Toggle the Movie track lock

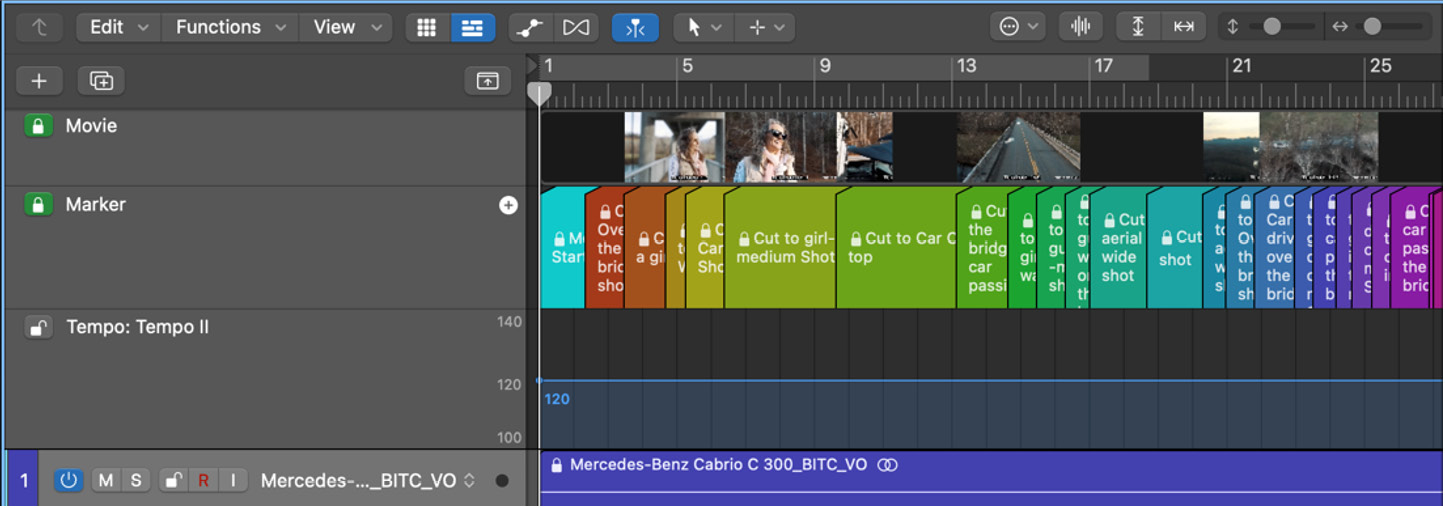38,126
